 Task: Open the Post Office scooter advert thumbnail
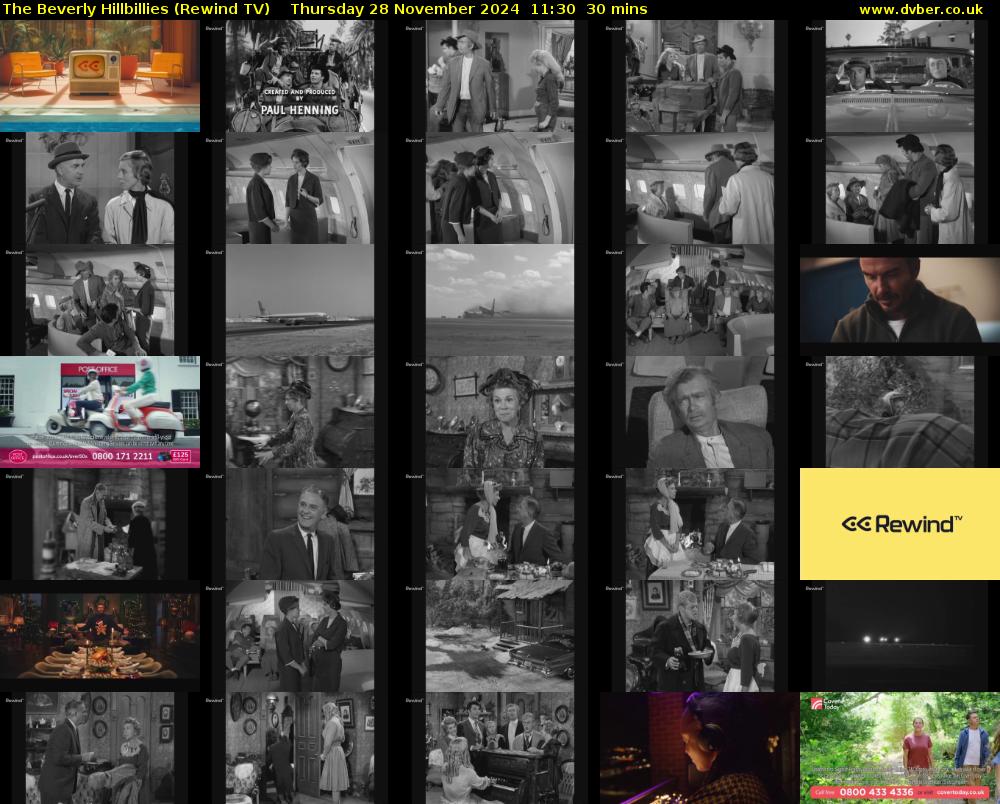coord(99,412)
